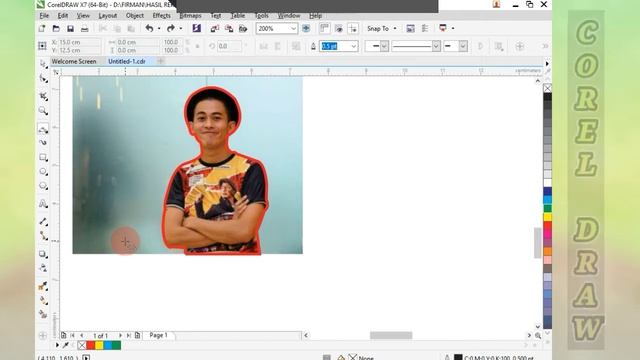This screenshot has height=360, width=640.
Task: Pick the red swatch in document palette
Action: (90, 345)
